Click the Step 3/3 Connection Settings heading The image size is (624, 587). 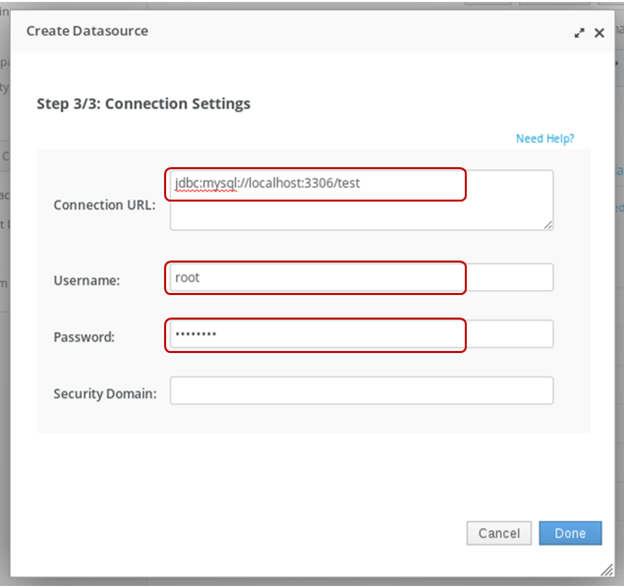(143, 103)
